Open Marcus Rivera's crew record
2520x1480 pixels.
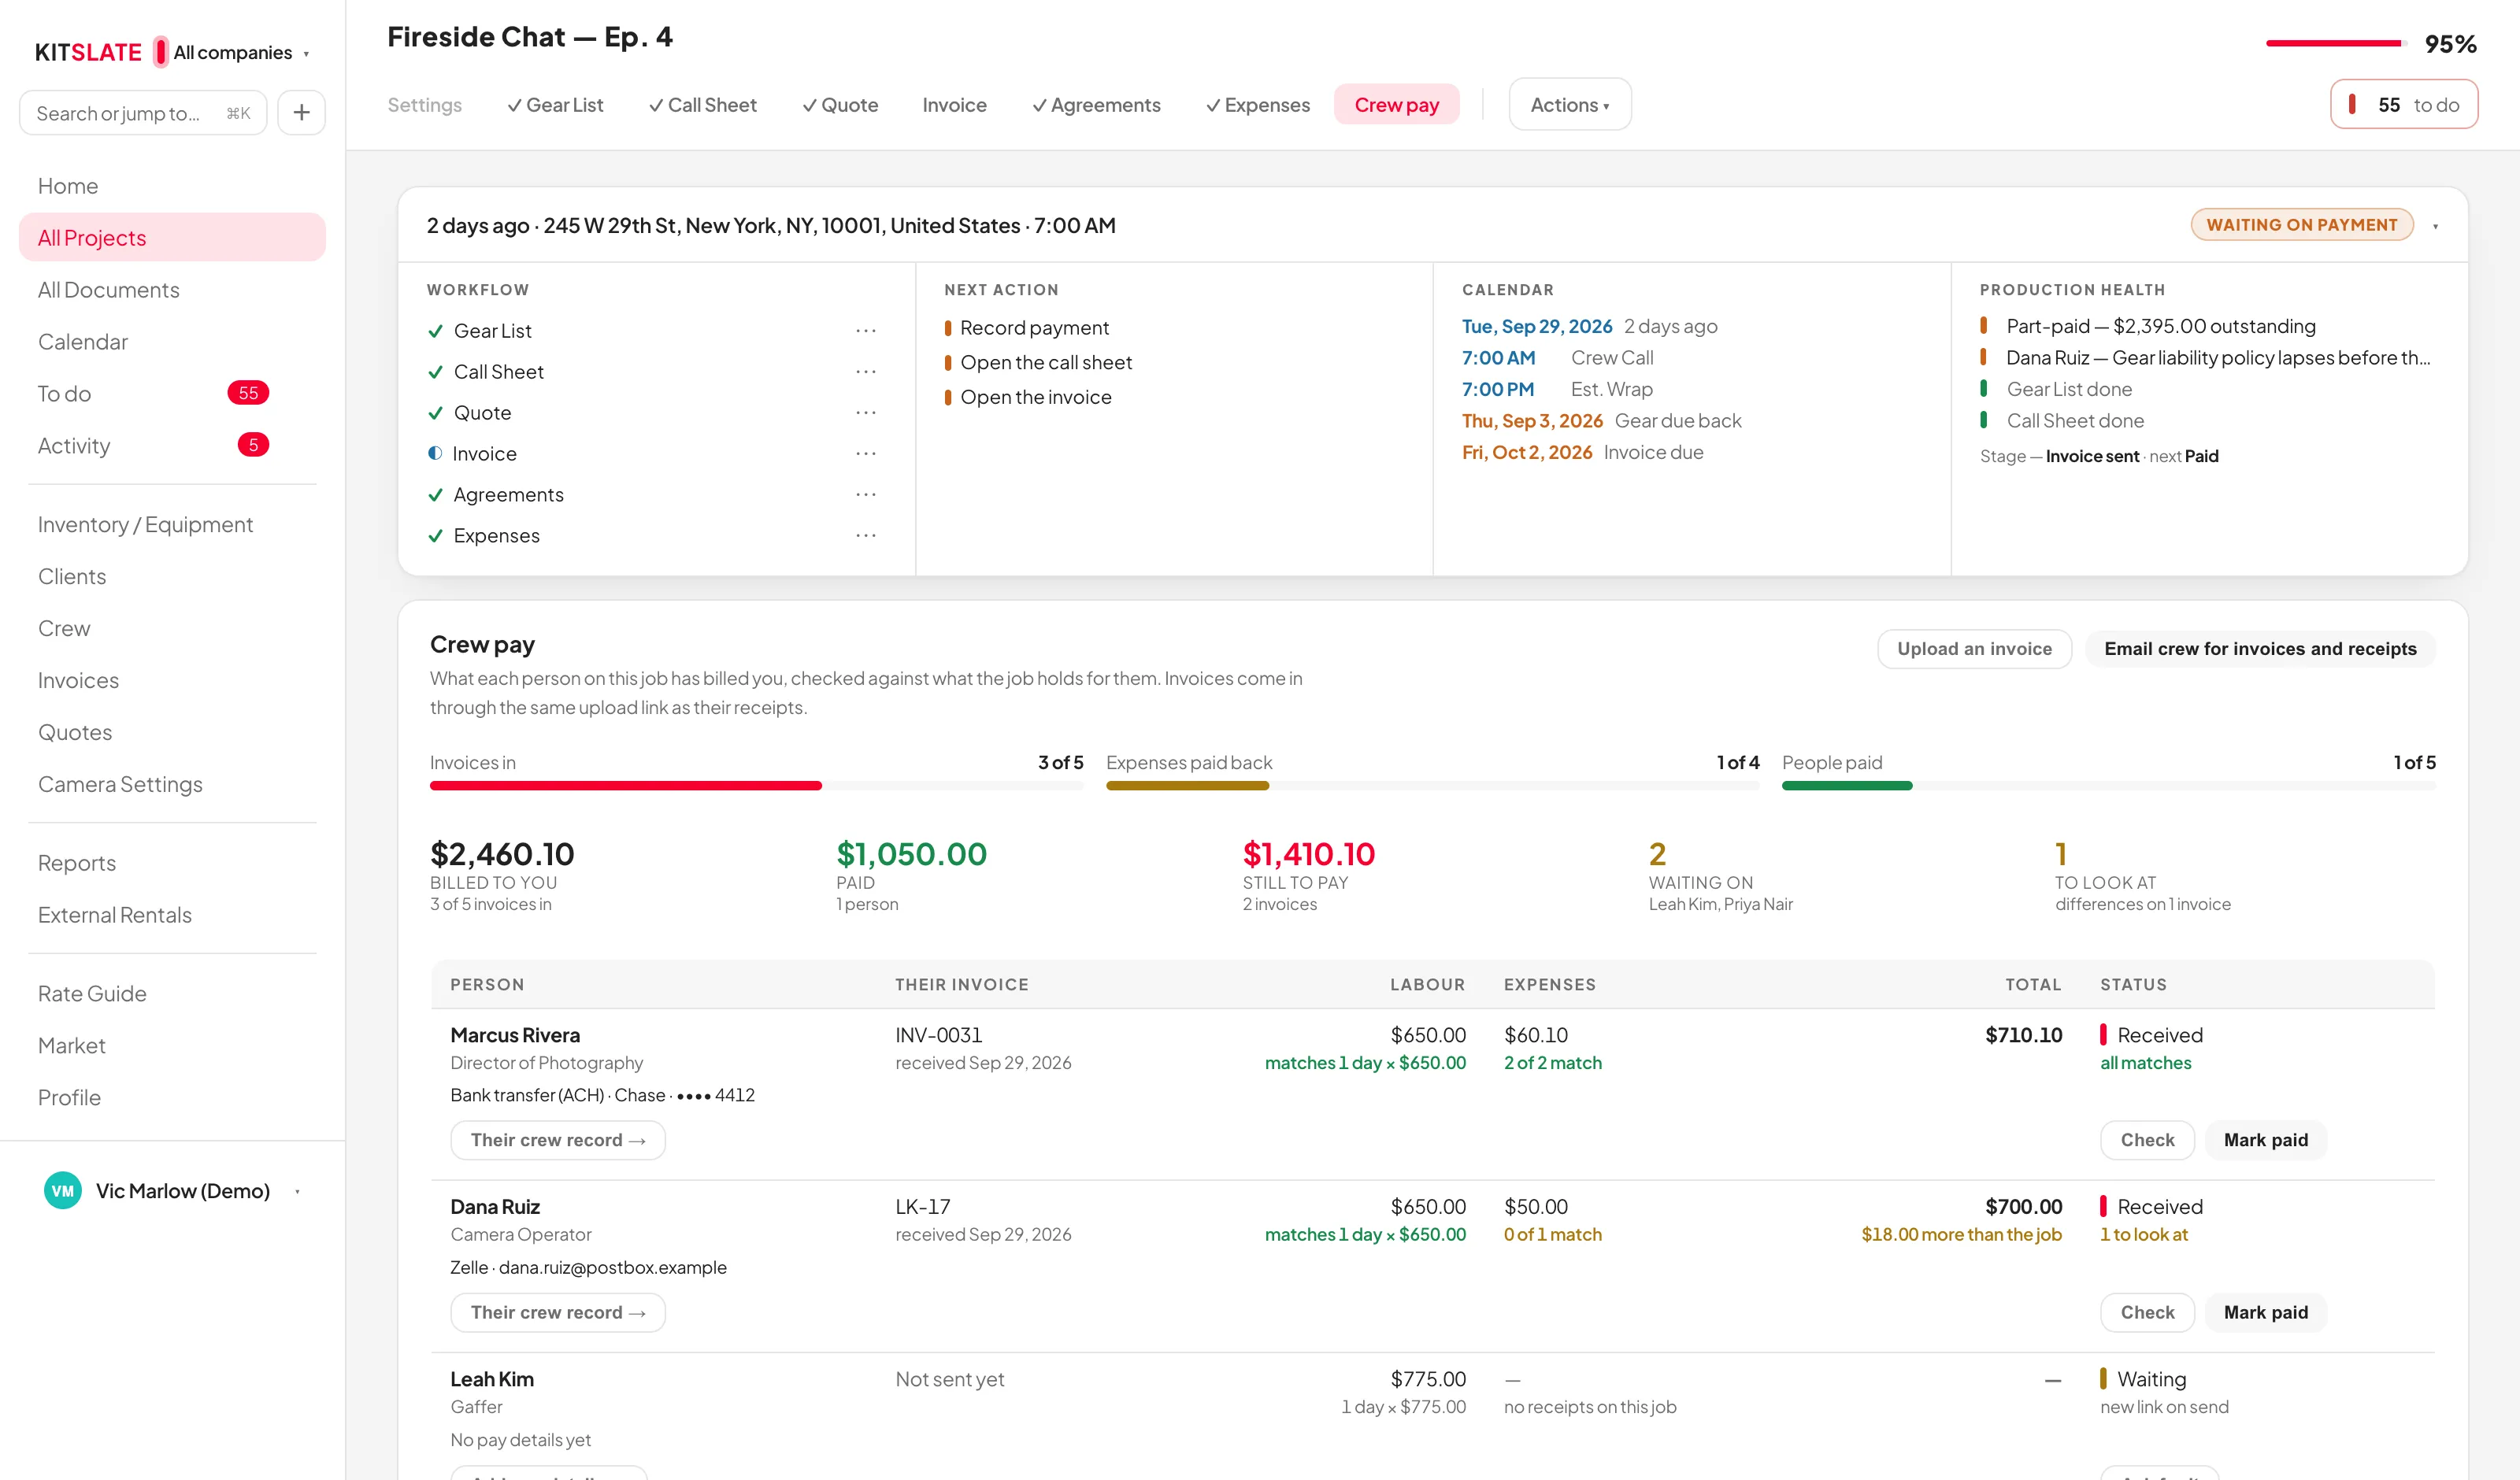click(x=558, y=1140)
